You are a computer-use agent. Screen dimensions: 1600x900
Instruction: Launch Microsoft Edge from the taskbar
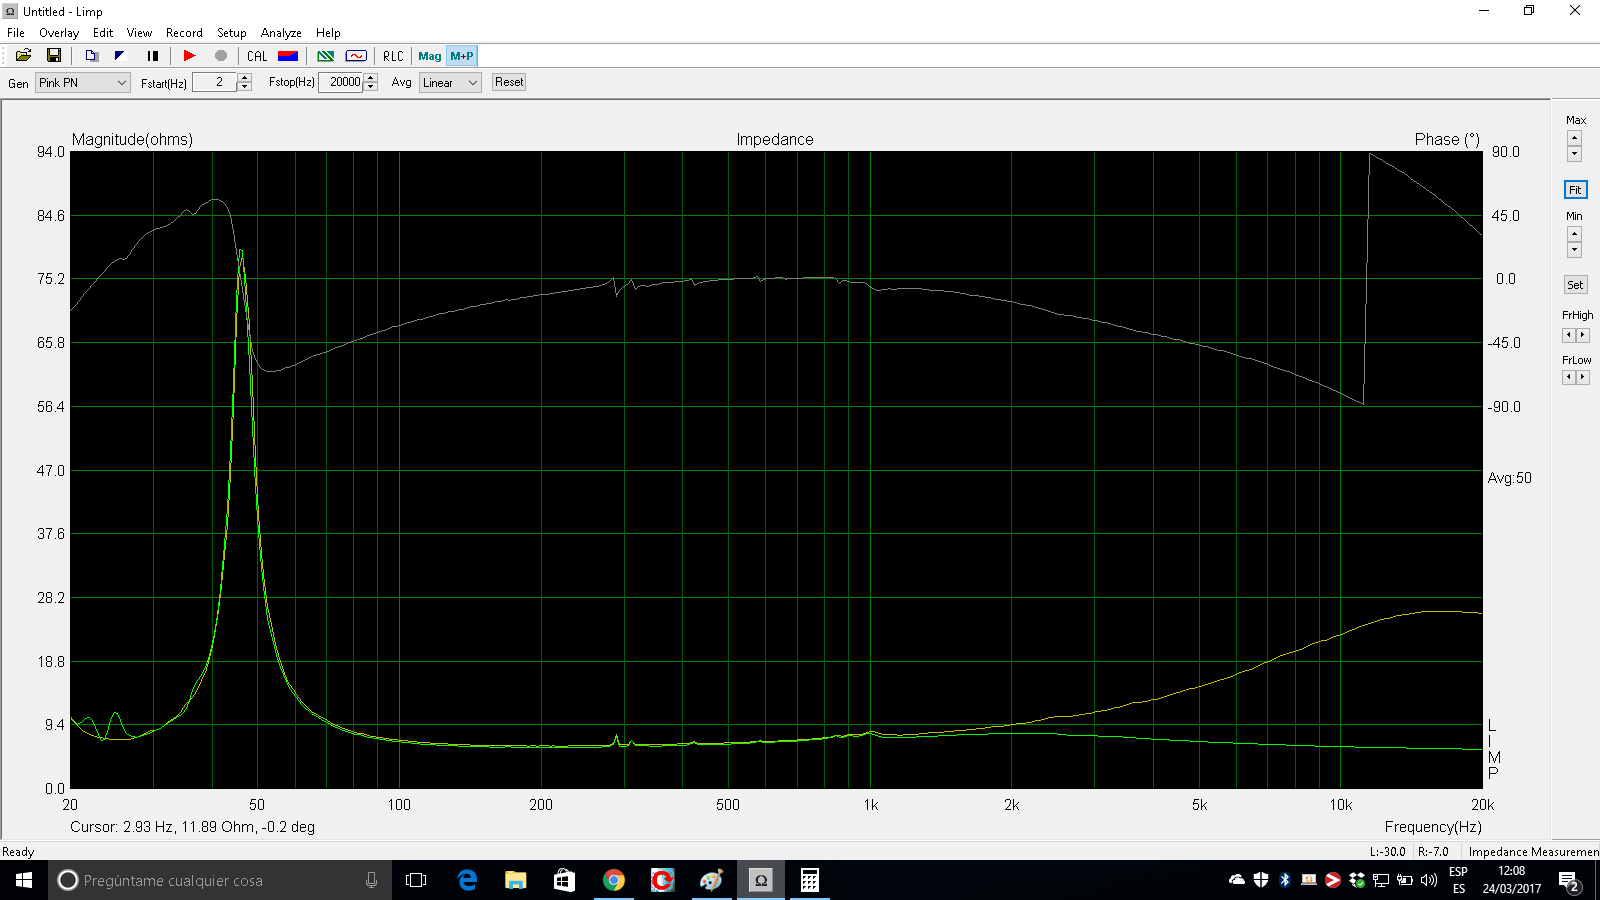[x=467, y=880]
